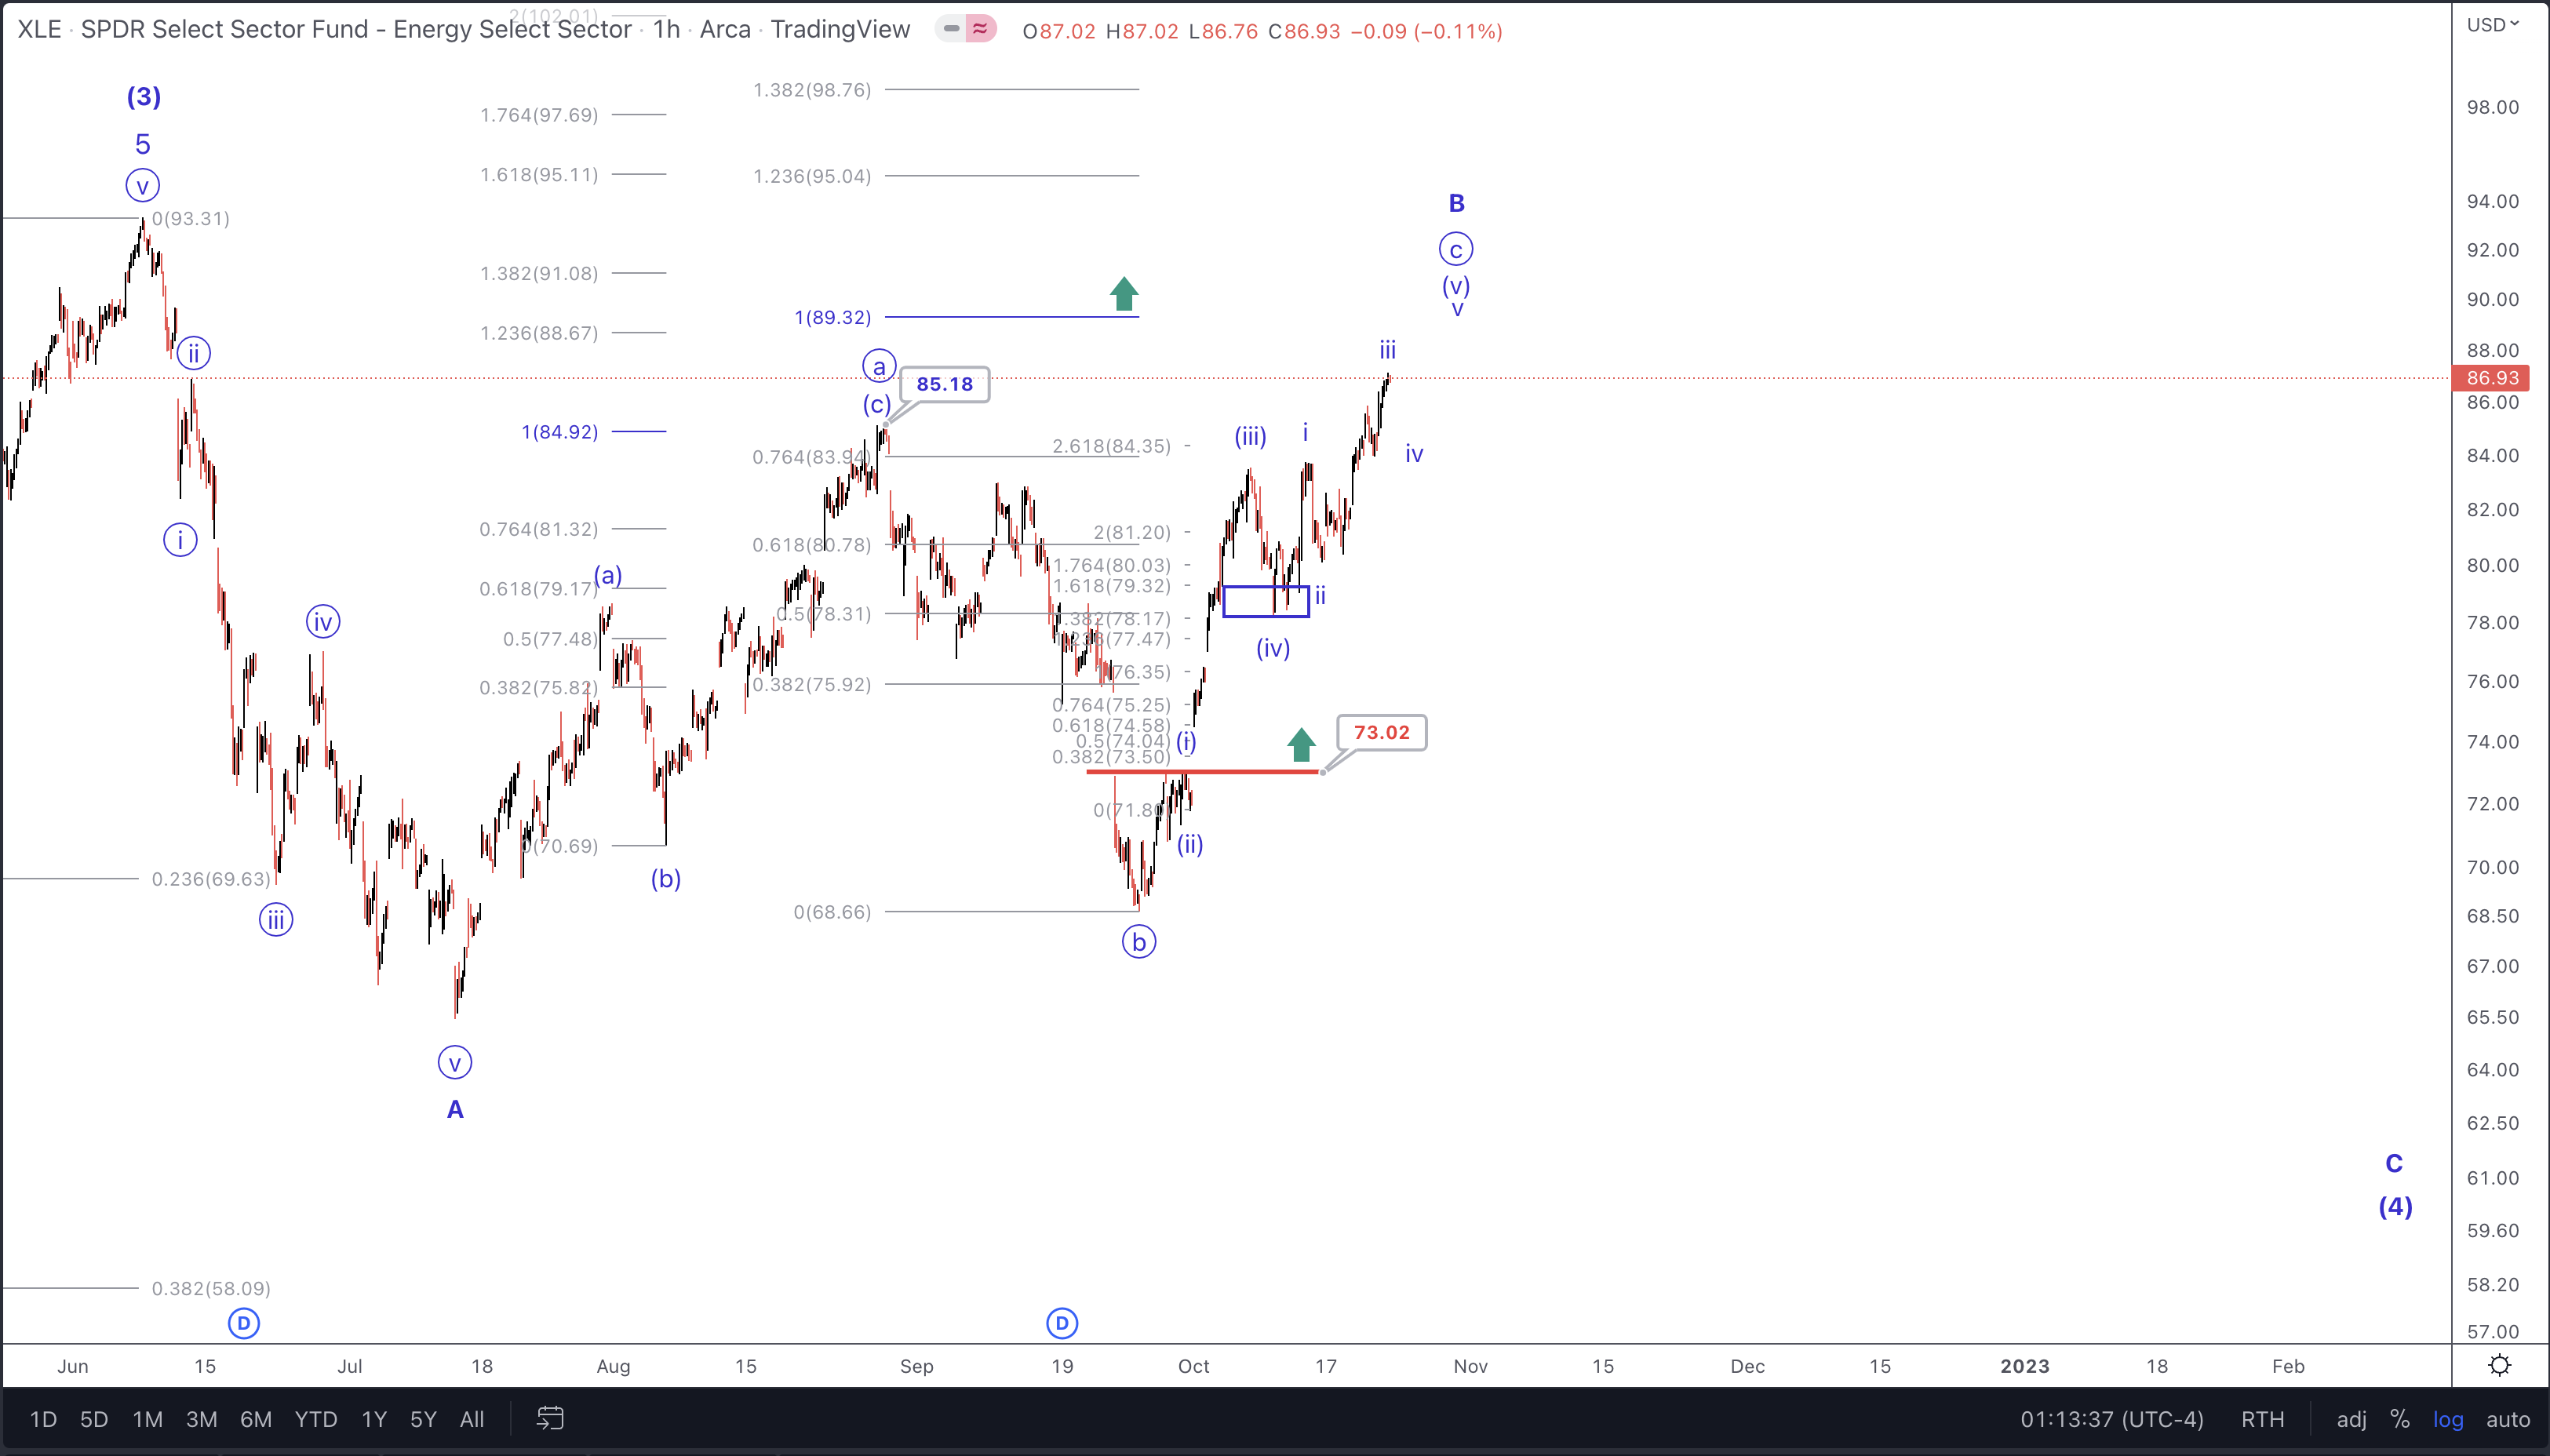
Task: Click circled v label below 5
Action: (143, 185)
